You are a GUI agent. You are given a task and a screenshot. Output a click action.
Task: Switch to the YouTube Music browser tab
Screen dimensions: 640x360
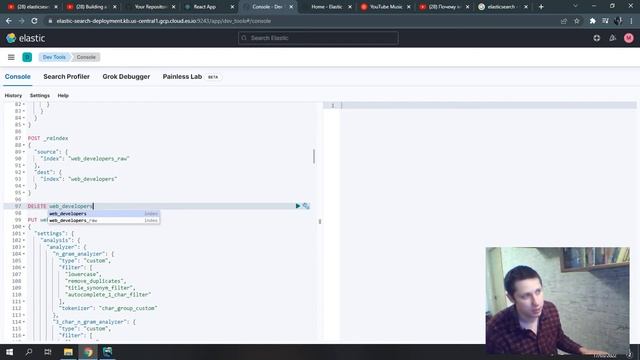[x=386, y=7]
